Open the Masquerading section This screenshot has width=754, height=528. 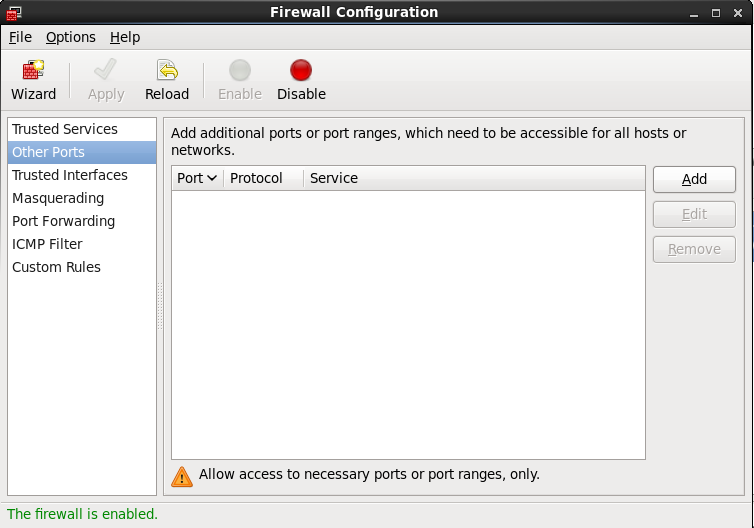pyautogui.click(x=82, y=198)
